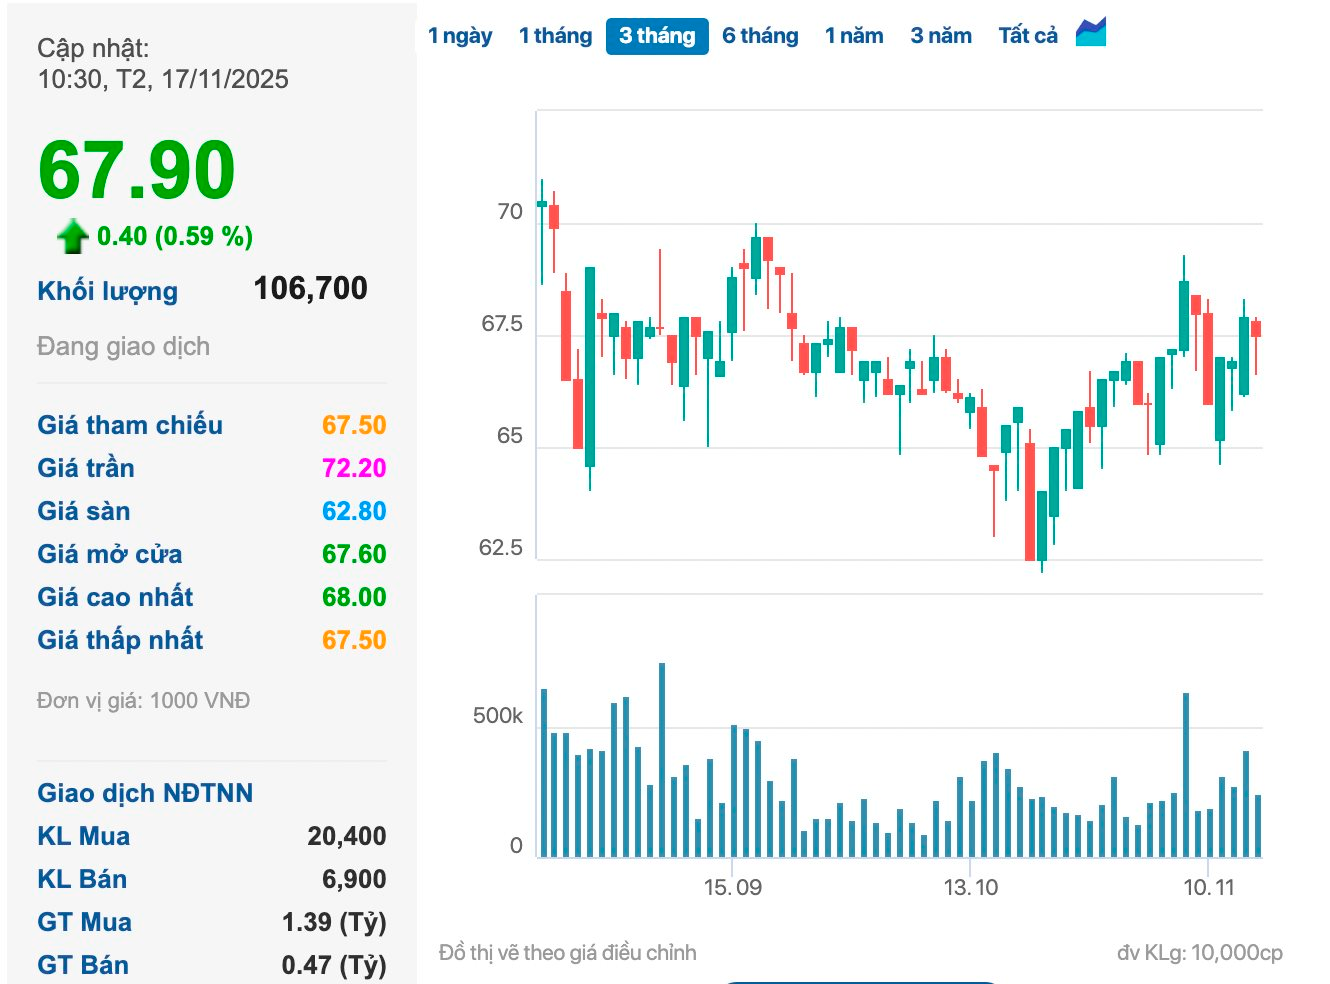This screenshot has width=1330, height=984.
Task: Click the 10.11 date axis marker
Action: 1209,887
